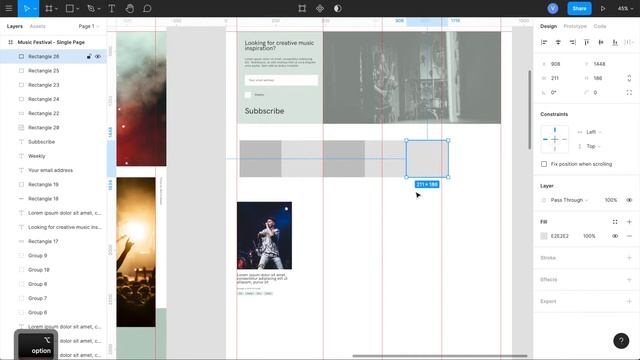Image resolution: width=640 pixels, height=360 pixels.
Task: Select the Frame tool
Action: (49, 8)
